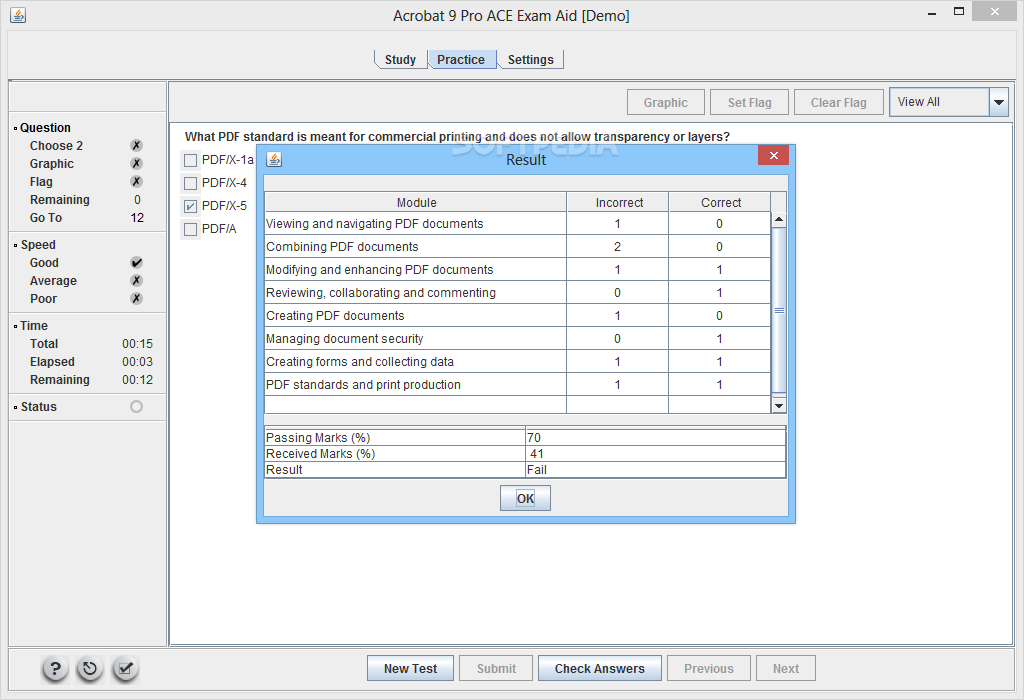Click the circular reset arrow icon

[x=90, y=669]
